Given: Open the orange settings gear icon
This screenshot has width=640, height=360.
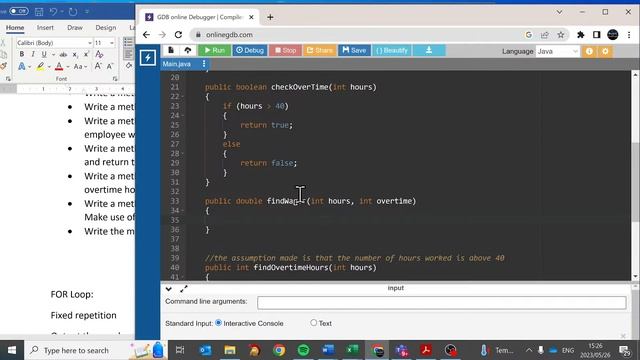Looking at the screenshot, I should [605, 51].
